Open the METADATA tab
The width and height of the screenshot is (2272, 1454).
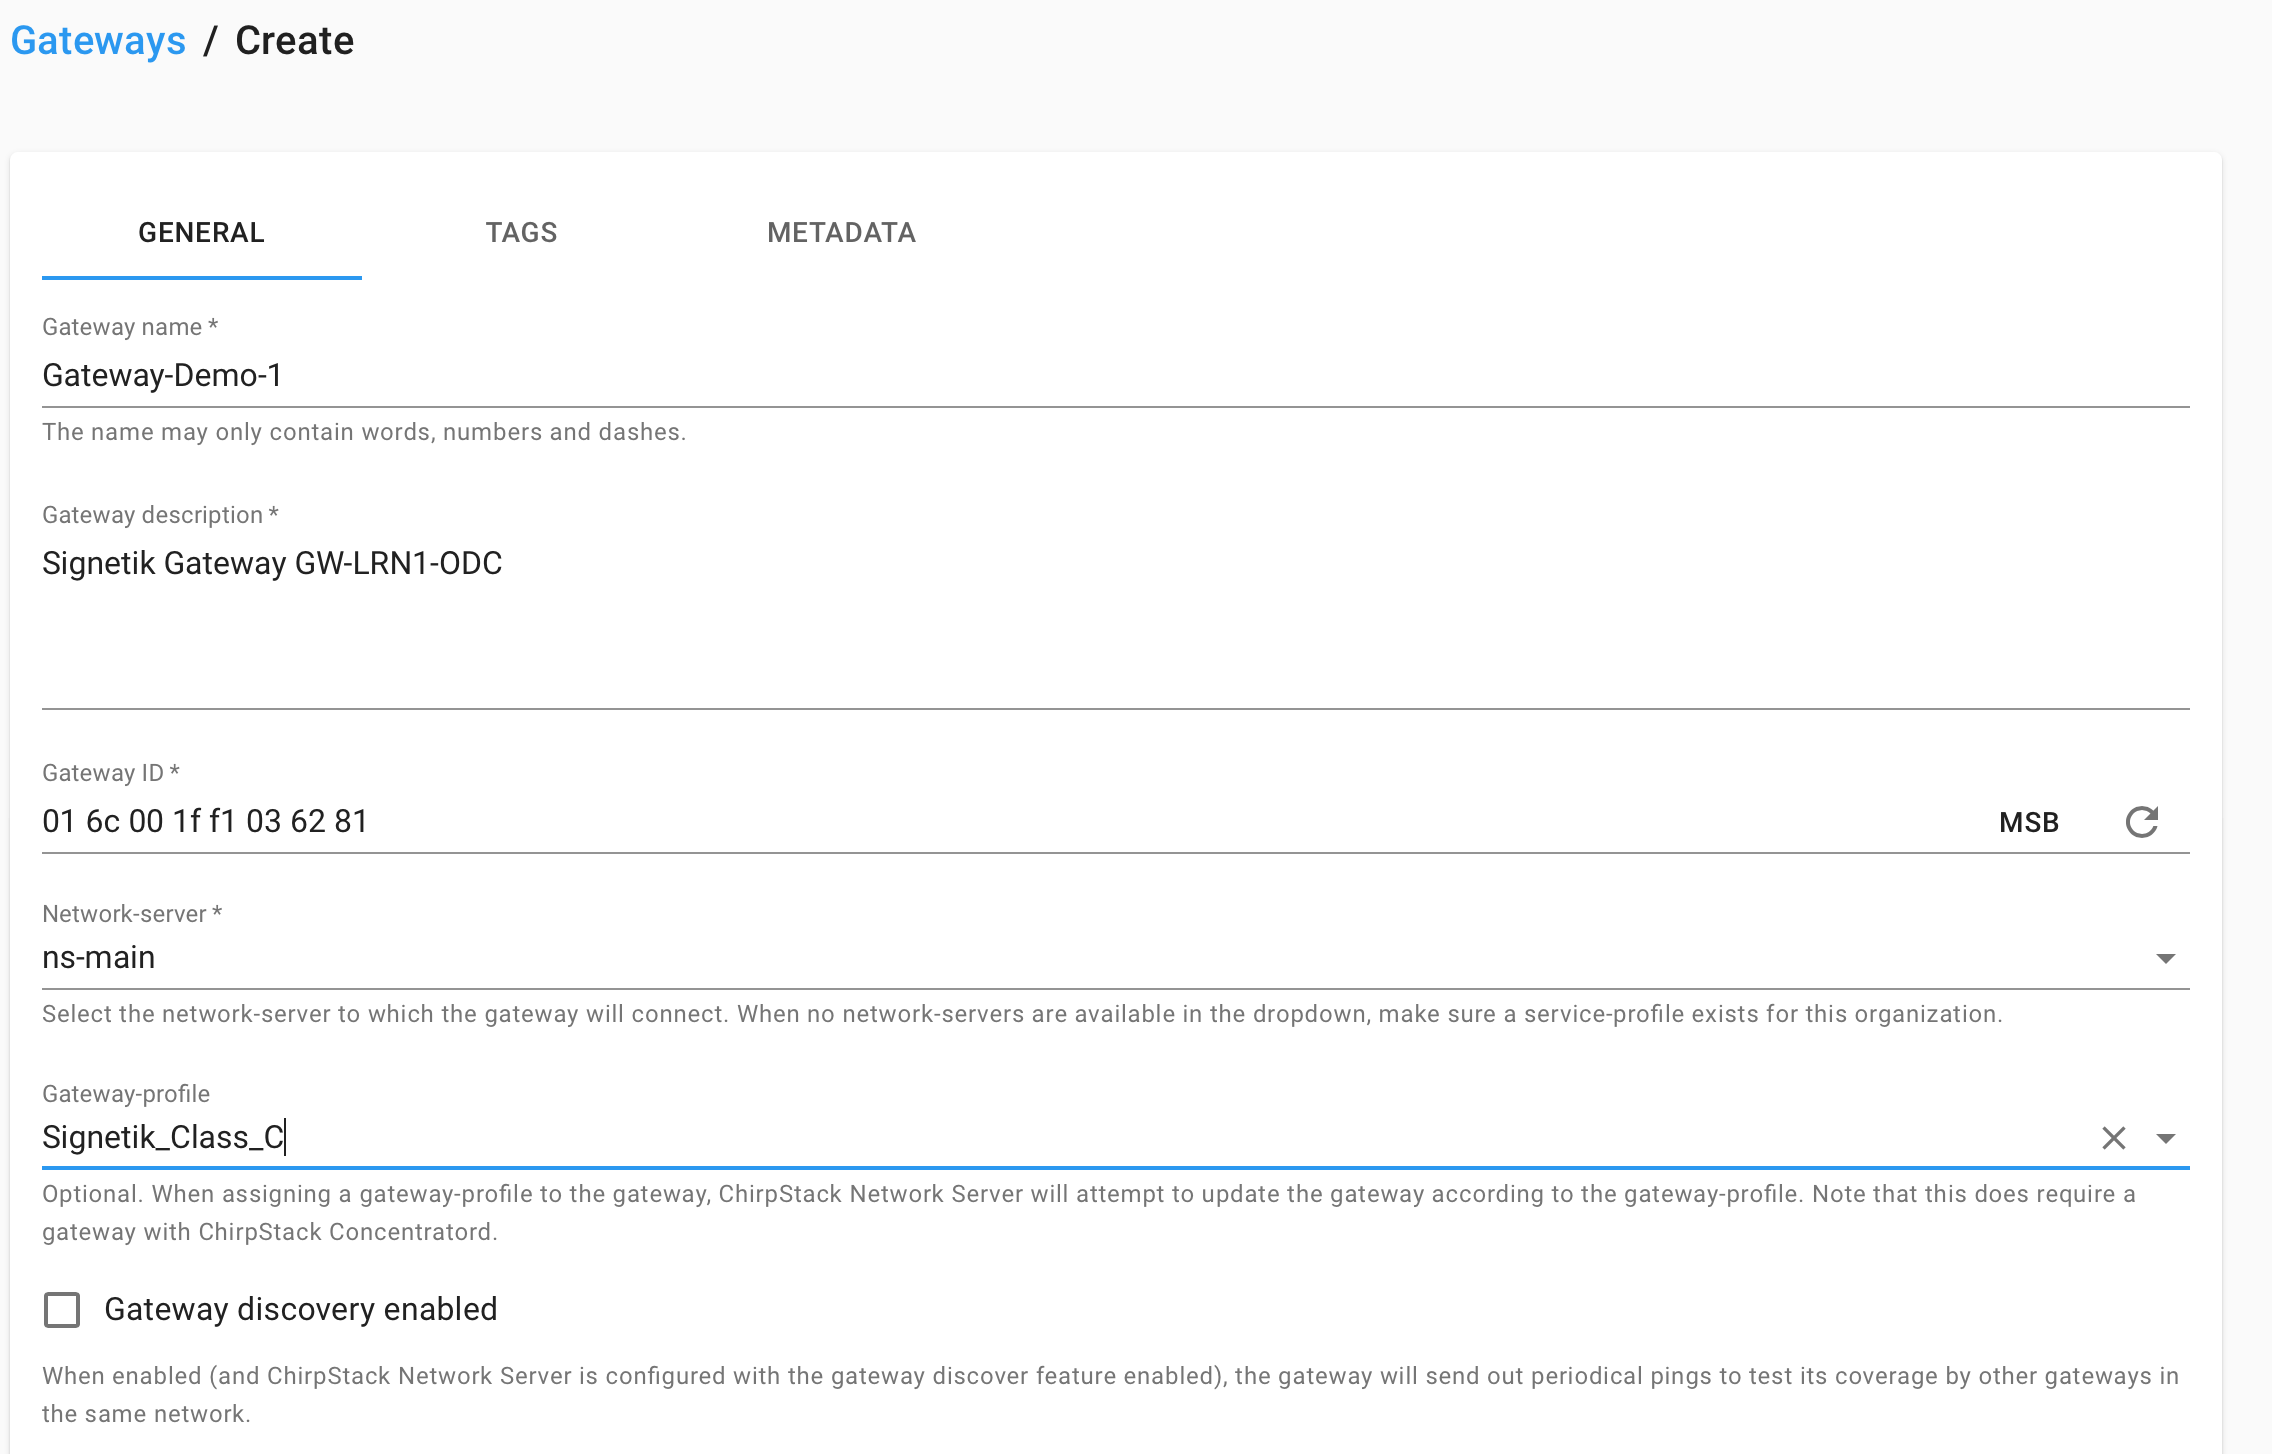(x=841, y=233)
